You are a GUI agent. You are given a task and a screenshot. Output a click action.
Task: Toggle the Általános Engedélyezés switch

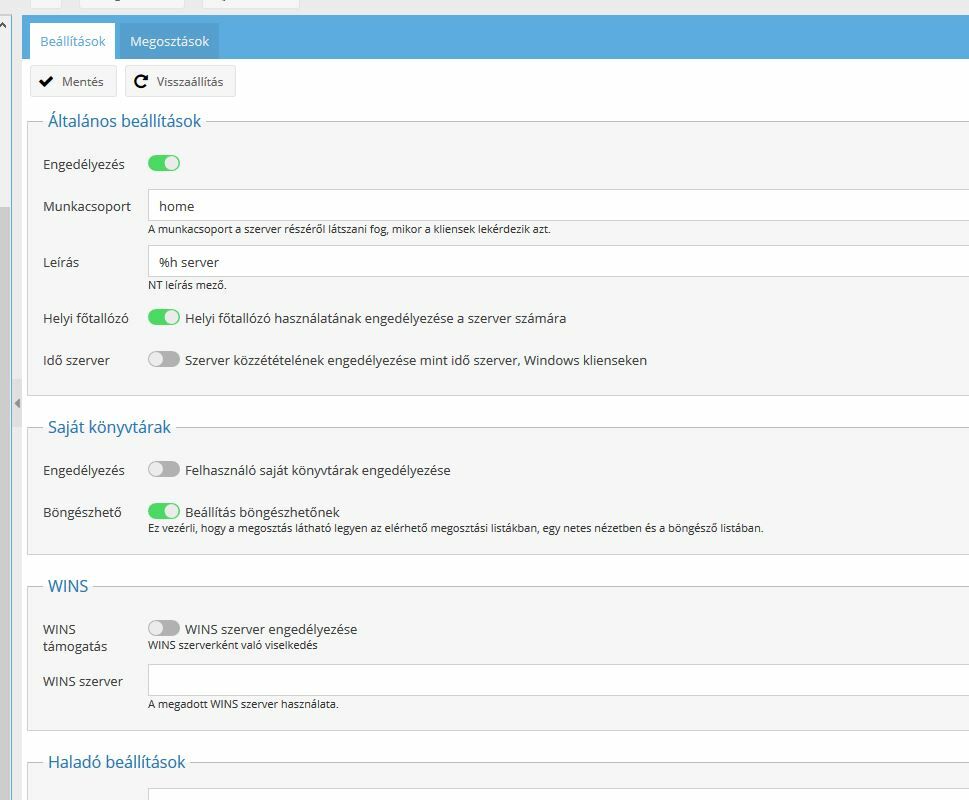[164, 163]
